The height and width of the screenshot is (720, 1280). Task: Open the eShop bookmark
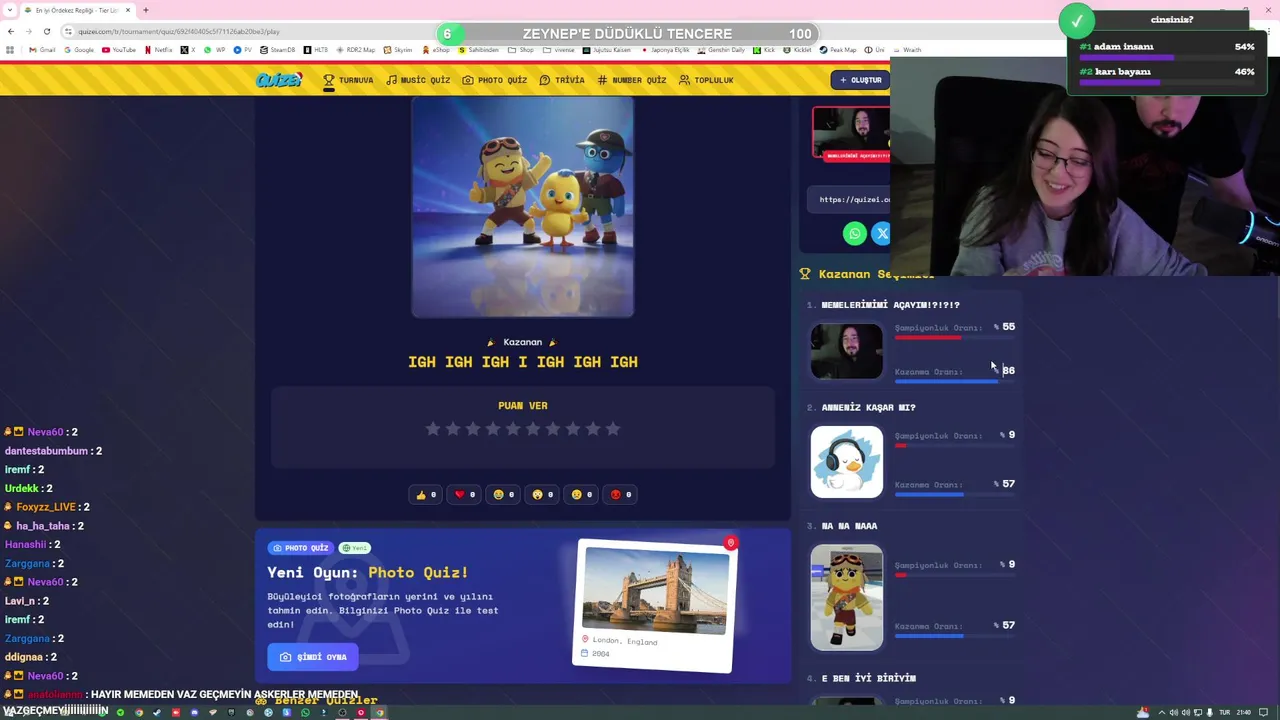(x=436, y=50)
